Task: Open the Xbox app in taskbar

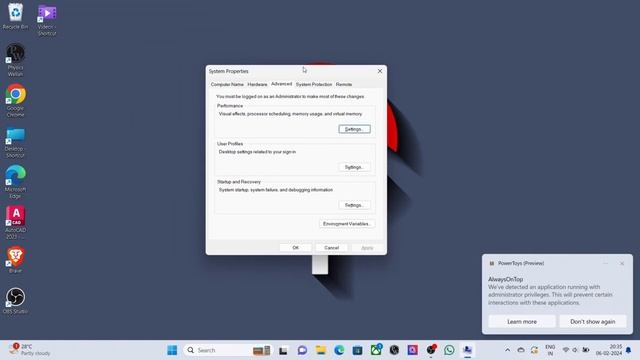Action: pos(376,350)
